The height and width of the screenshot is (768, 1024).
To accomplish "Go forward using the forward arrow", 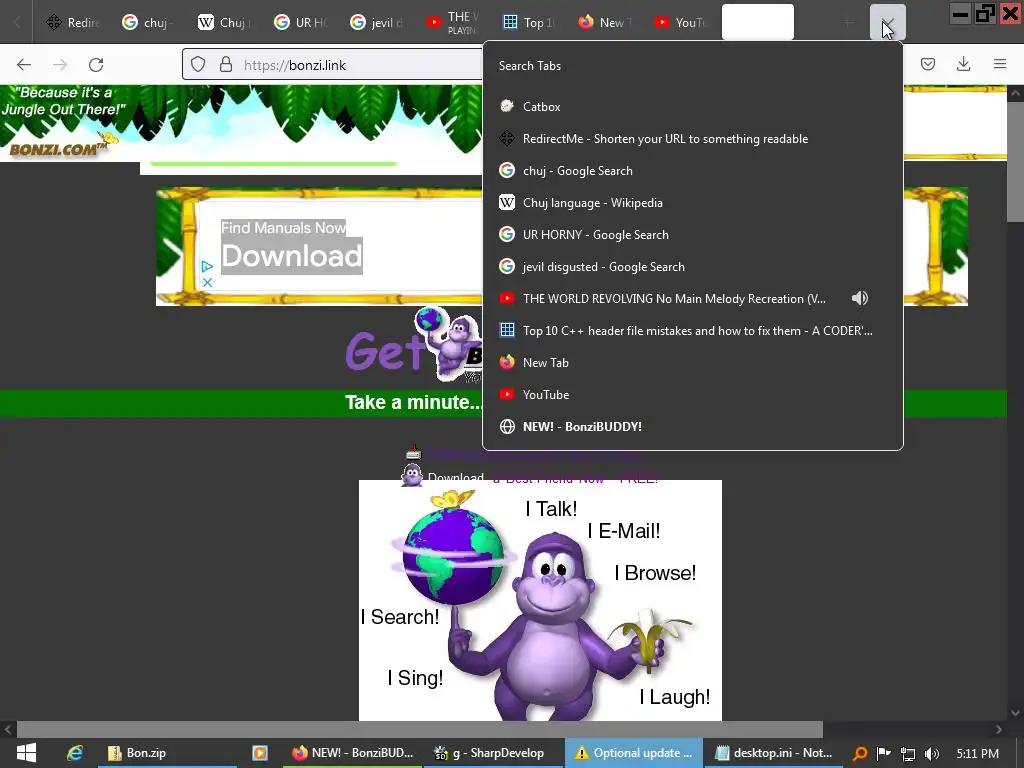I will [60, 65].
